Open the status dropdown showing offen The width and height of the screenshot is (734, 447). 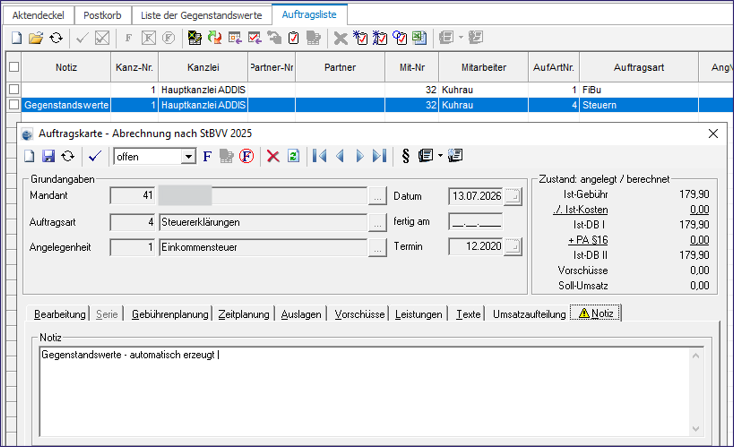point(188,156)
